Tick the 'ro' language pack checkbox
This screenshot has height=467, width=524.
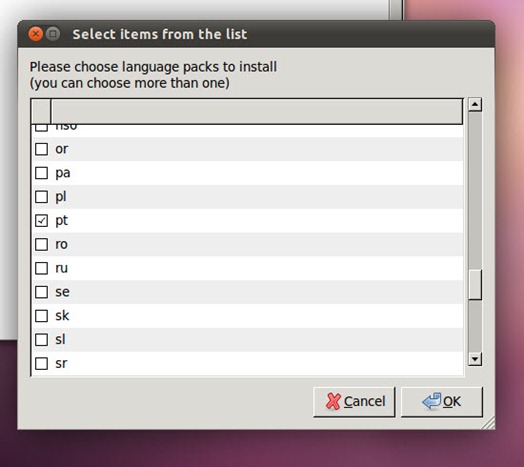click(41, 244)
